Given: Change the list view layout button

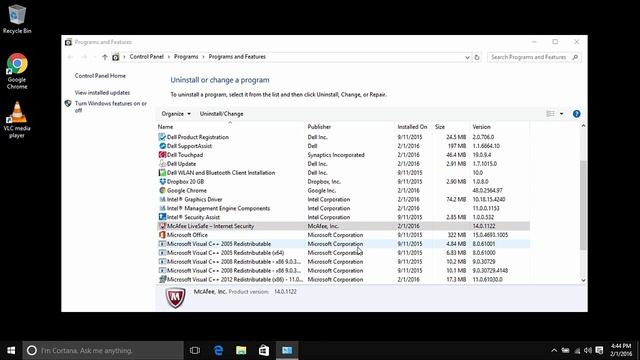Looking at the screenshot, I should pyautogui.click(x=551, y=114).
